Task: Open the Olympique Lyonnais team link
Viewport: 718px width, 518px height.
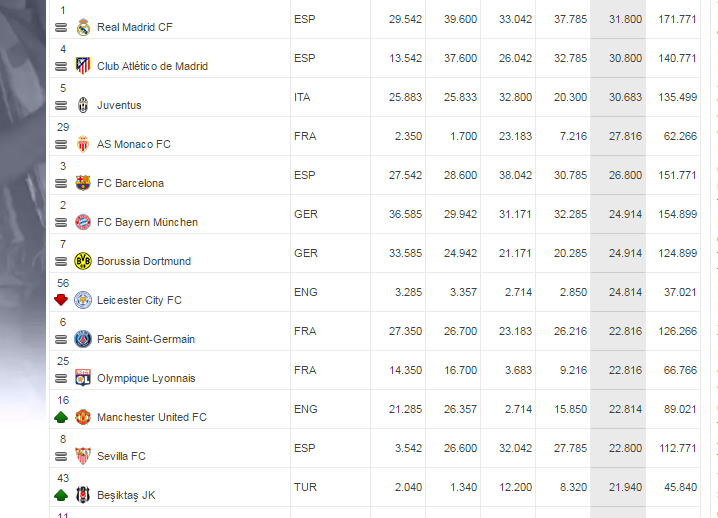Action: 146,378
